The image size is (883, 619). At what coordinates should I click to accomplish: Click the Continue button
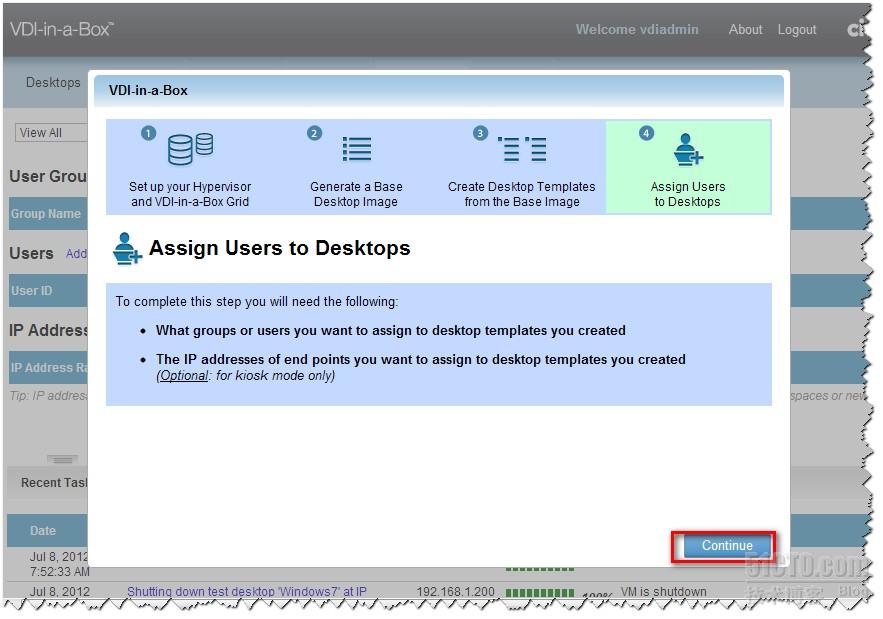pyautogui.click(x=726, y=545)
